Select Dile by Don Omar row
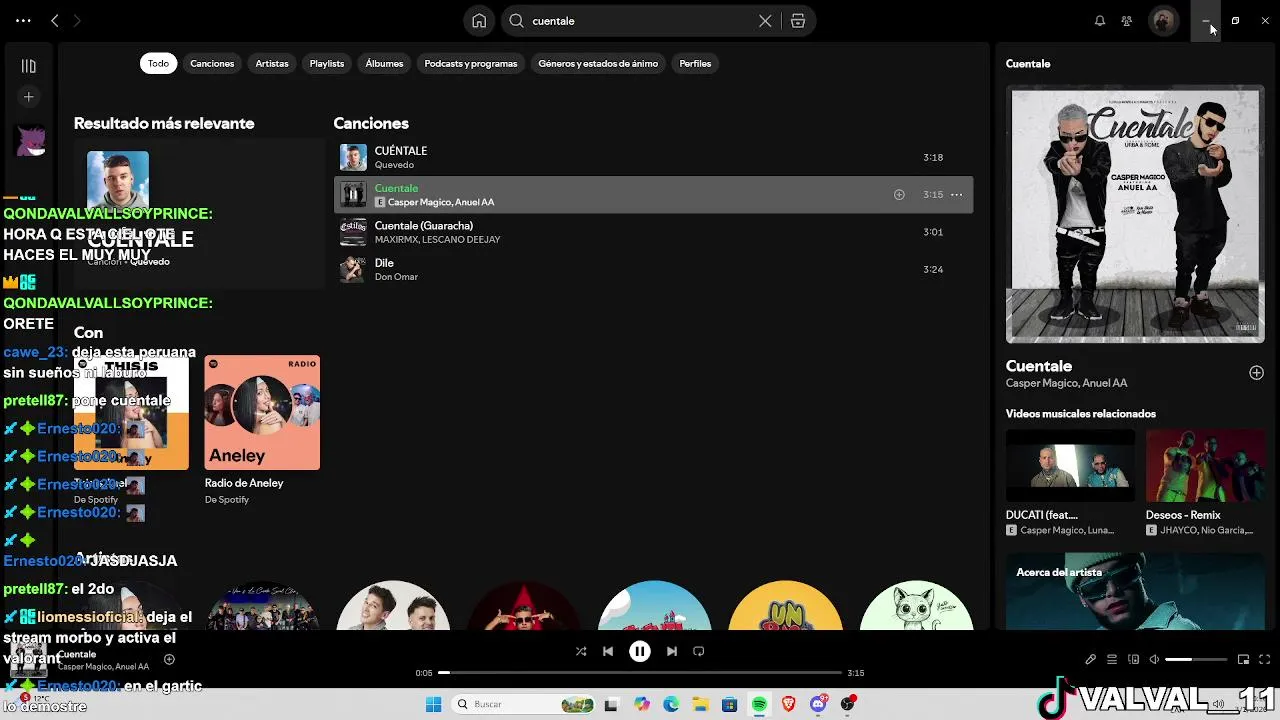1280x720 pixels. click(653, 269)
